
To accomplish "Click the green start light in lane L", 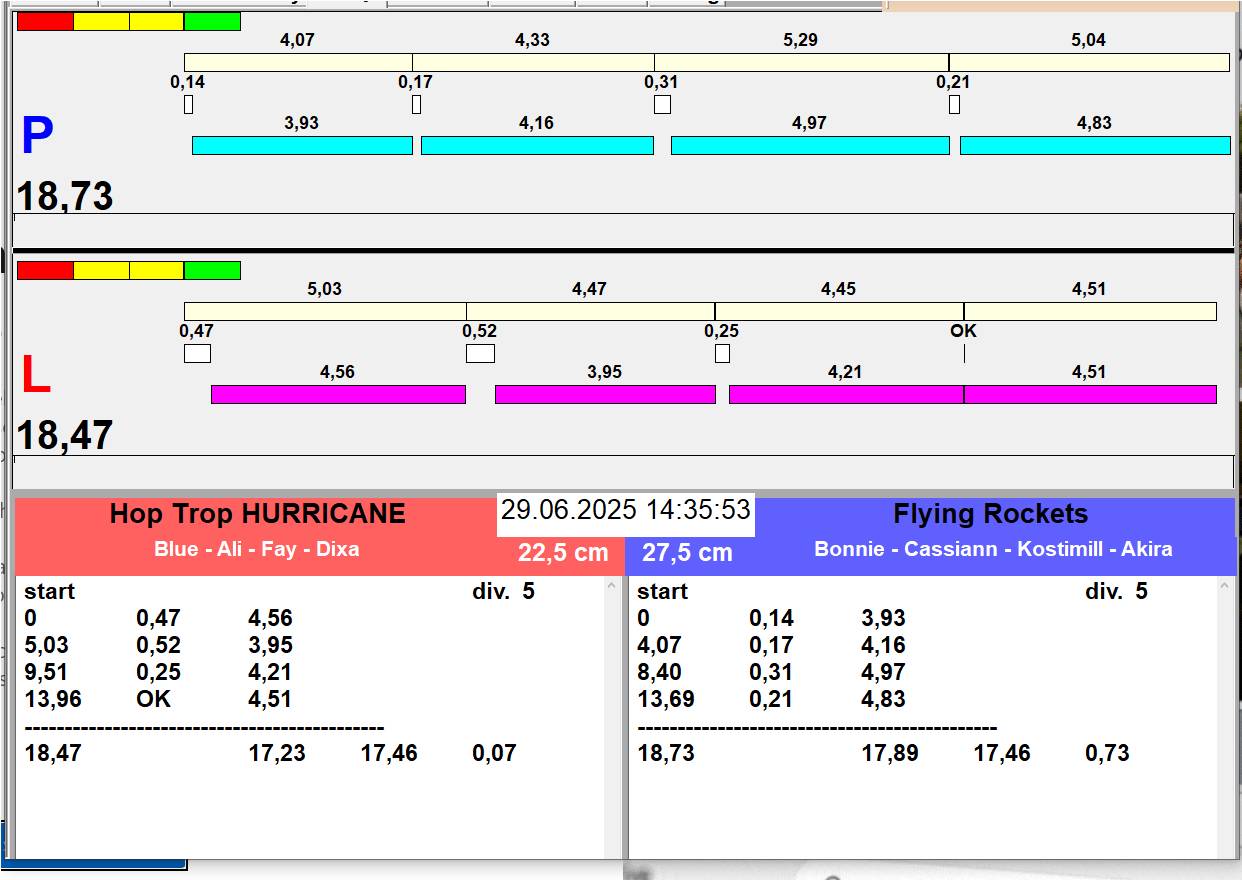I will (212, 270).
